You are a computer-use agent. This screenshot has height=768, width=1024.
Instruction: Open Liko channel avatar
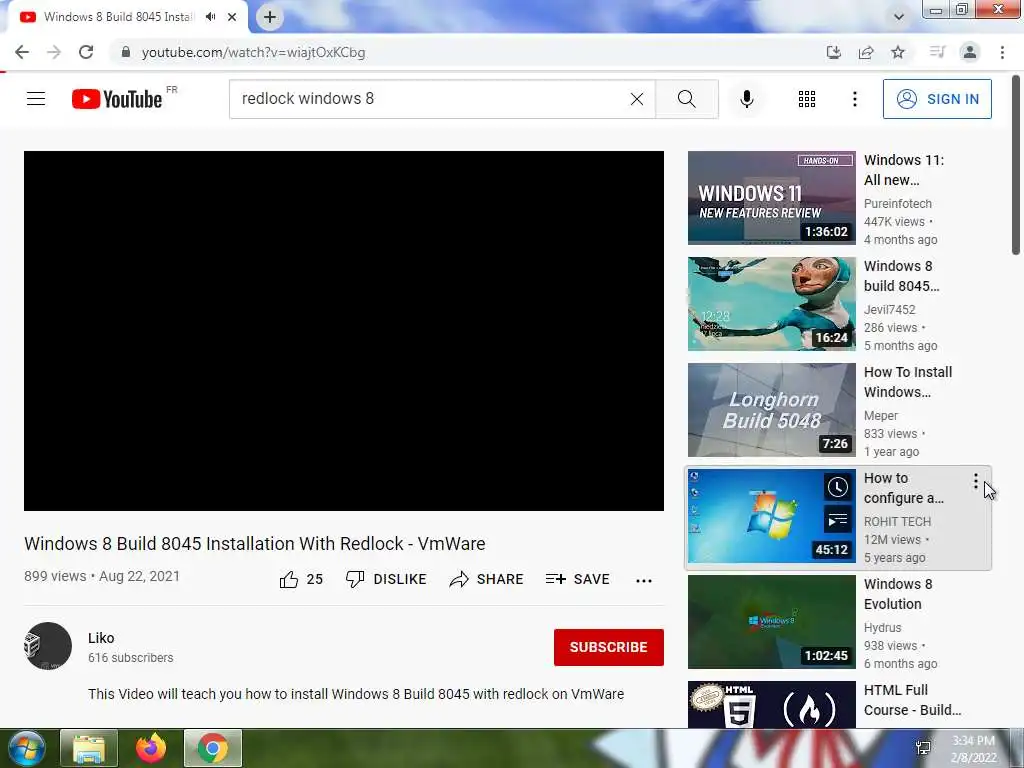click(48, 646)
